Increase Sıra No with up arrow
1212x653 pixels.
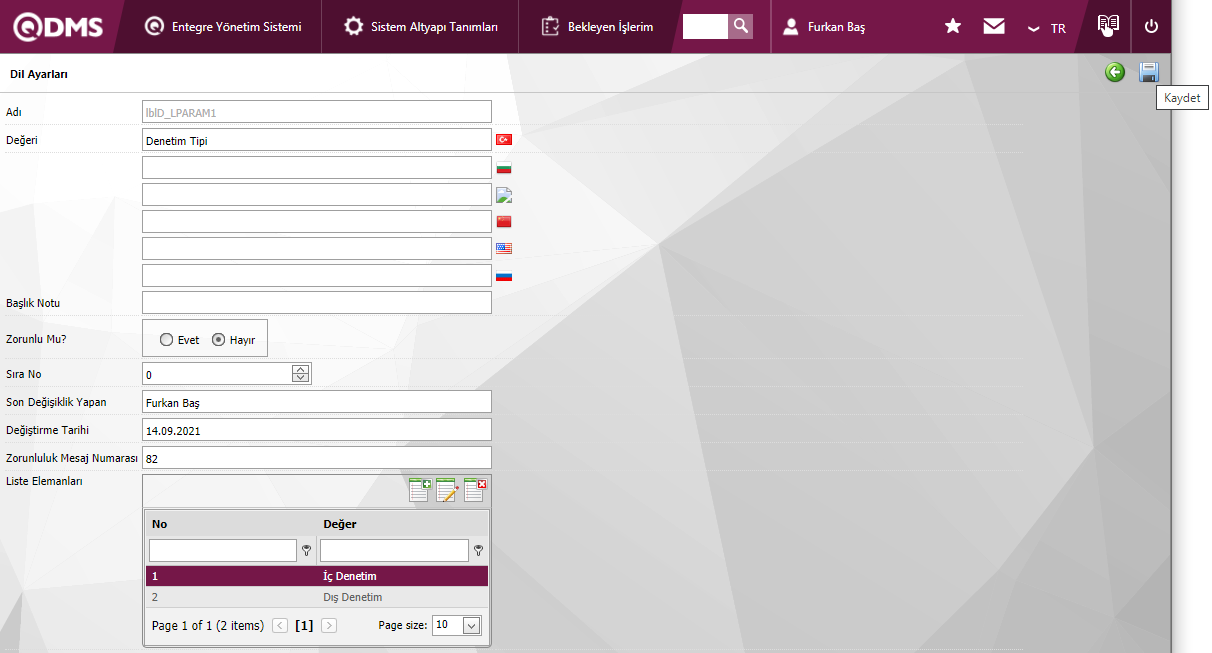301,369
